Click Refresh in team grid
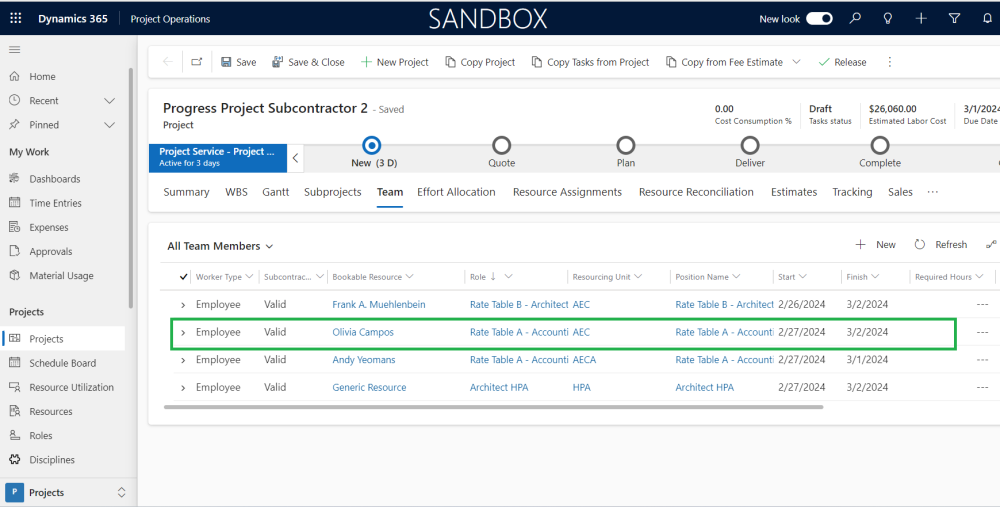1000x507 pixels. pyautogui.click(x=941, y=245)
